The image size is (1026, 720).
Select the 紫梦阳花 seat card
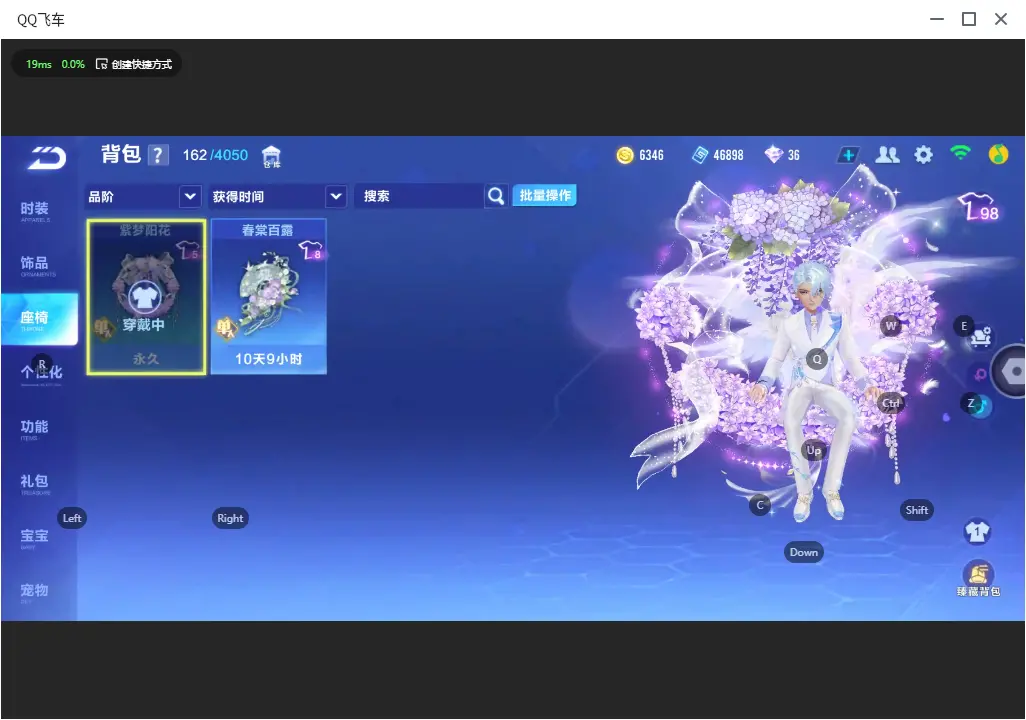pos(146,297)
